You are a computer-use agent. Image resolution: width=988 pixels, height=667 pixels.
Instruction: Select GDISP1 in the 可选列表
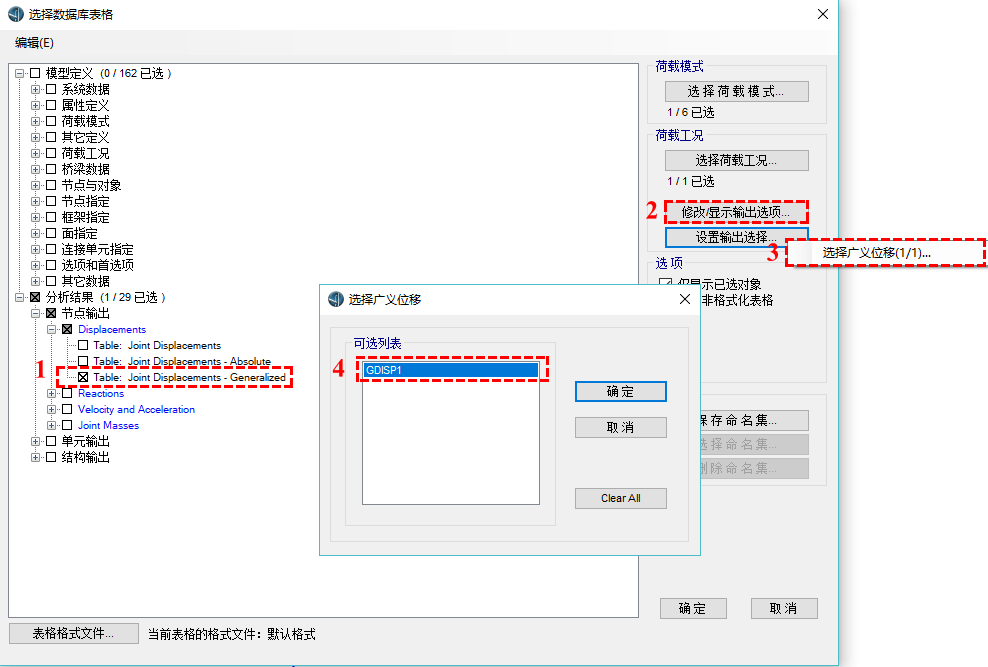[450, 370]
